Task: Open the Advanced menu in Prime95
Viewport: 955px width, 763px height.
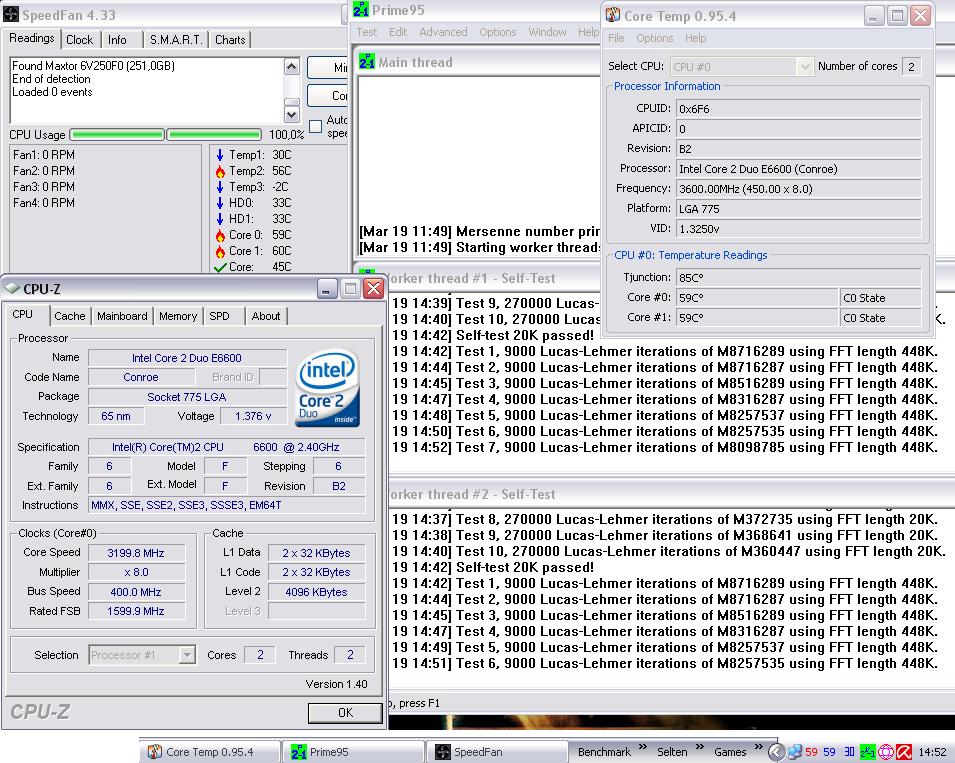Action: 443,32
